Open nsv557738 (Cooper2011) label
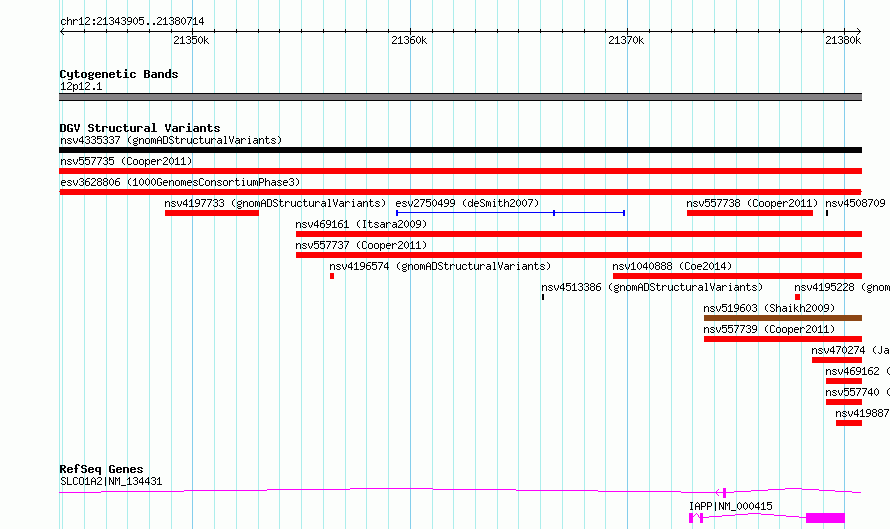The image size is (890, 529). (752, 203)
